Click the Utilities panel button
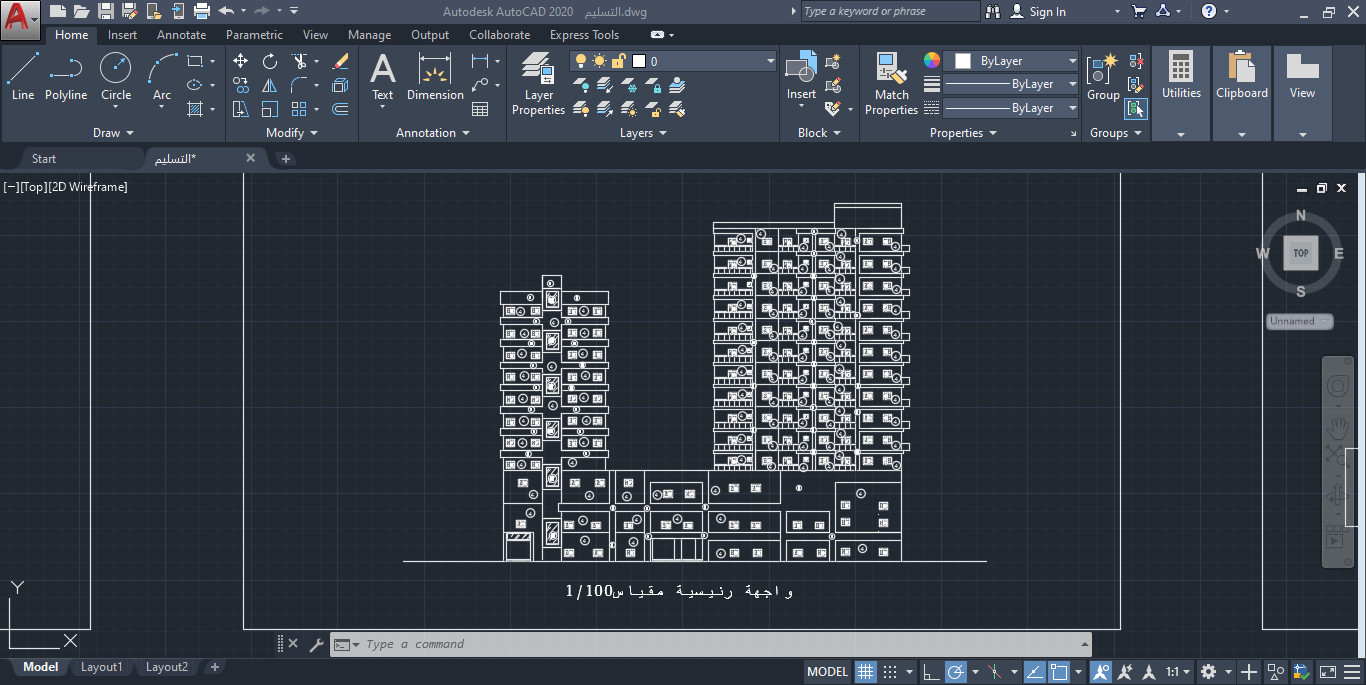Screen dimensions: 1366x685 [x=1181, y=80]
